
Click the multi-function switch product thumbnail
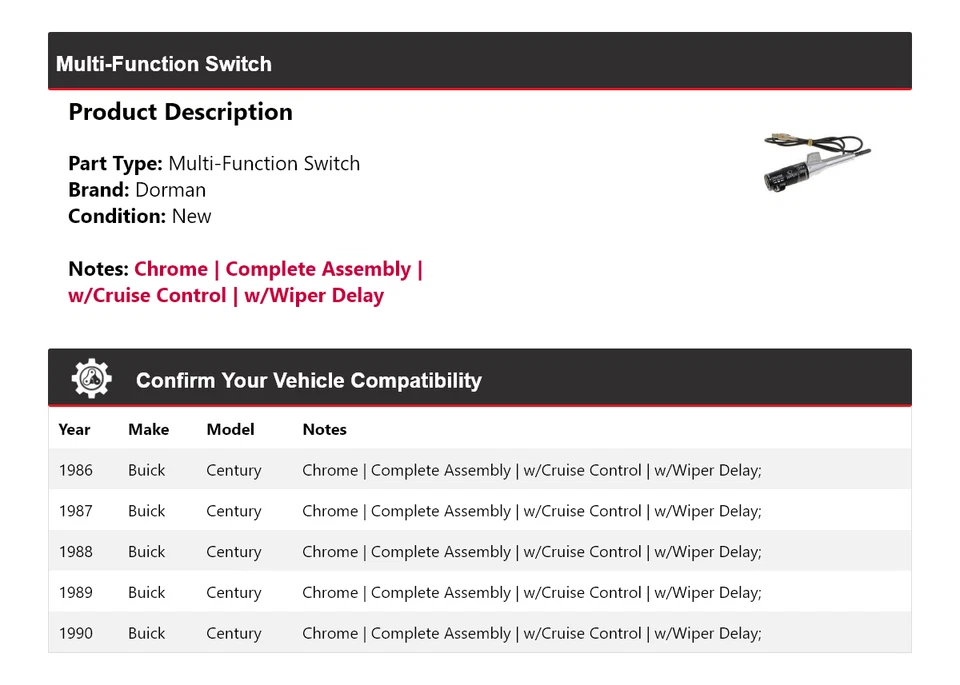(816, 163)
